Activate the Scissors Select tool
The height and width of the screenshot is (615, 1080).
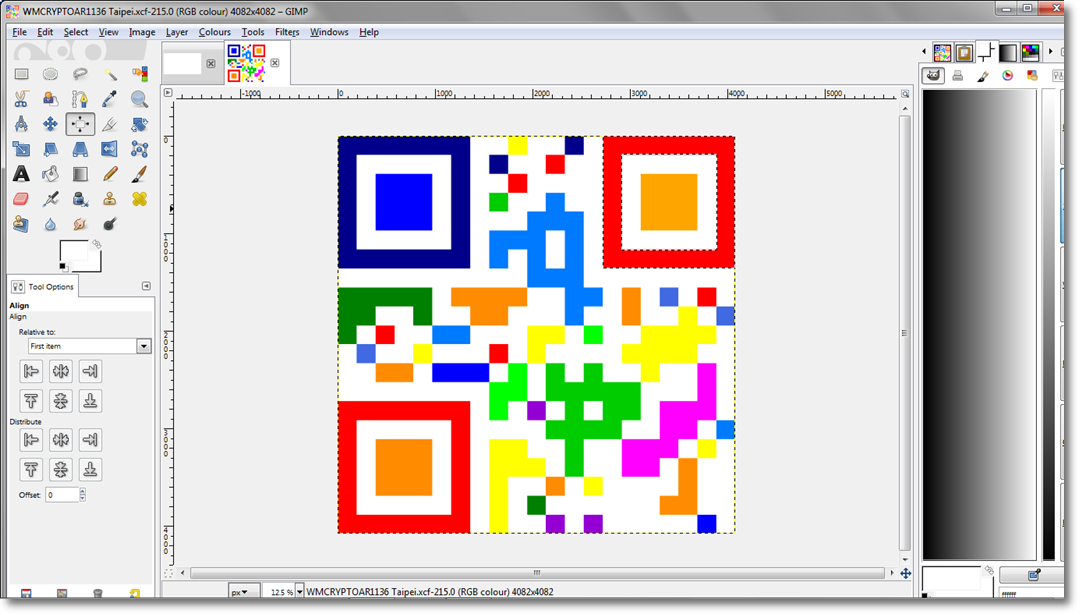click(21, 99)
